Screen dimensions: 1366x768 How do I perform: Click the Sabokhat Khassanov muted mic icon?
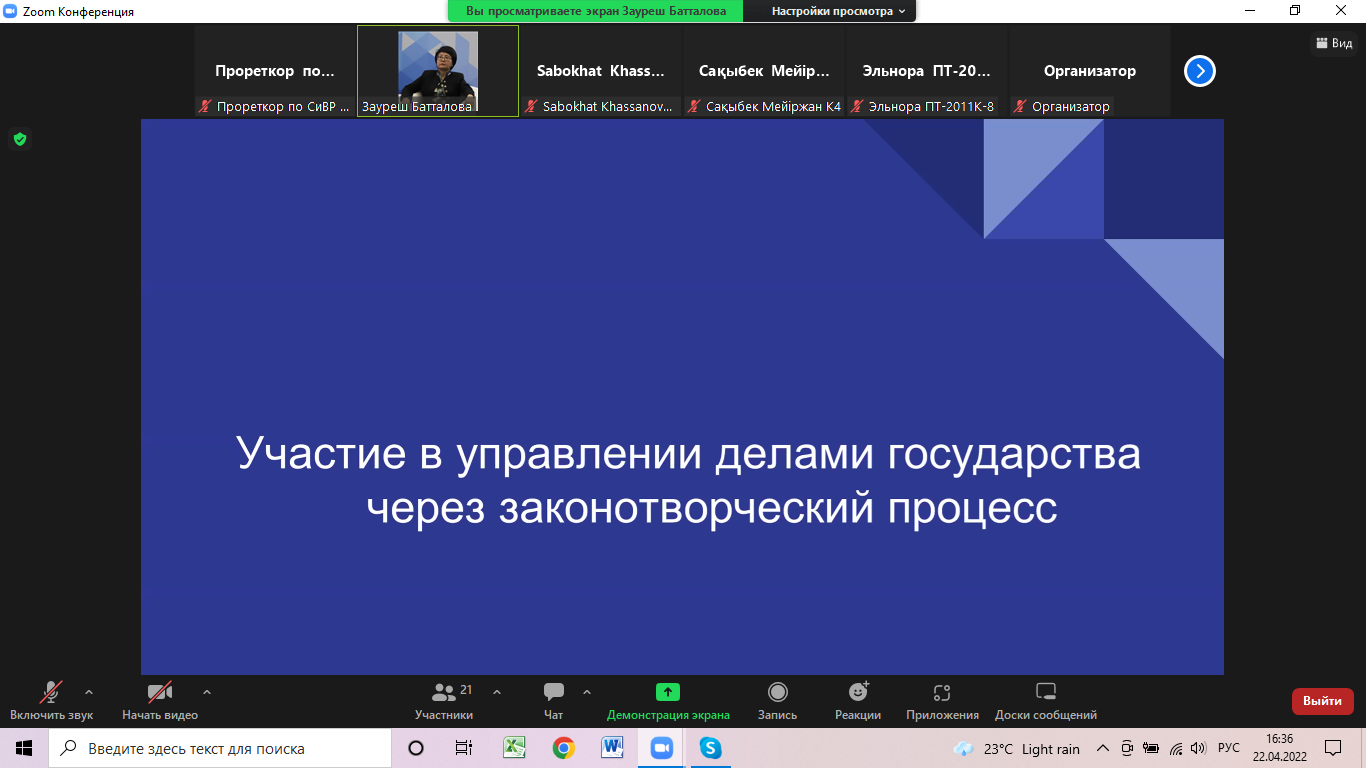pos(532,106)
